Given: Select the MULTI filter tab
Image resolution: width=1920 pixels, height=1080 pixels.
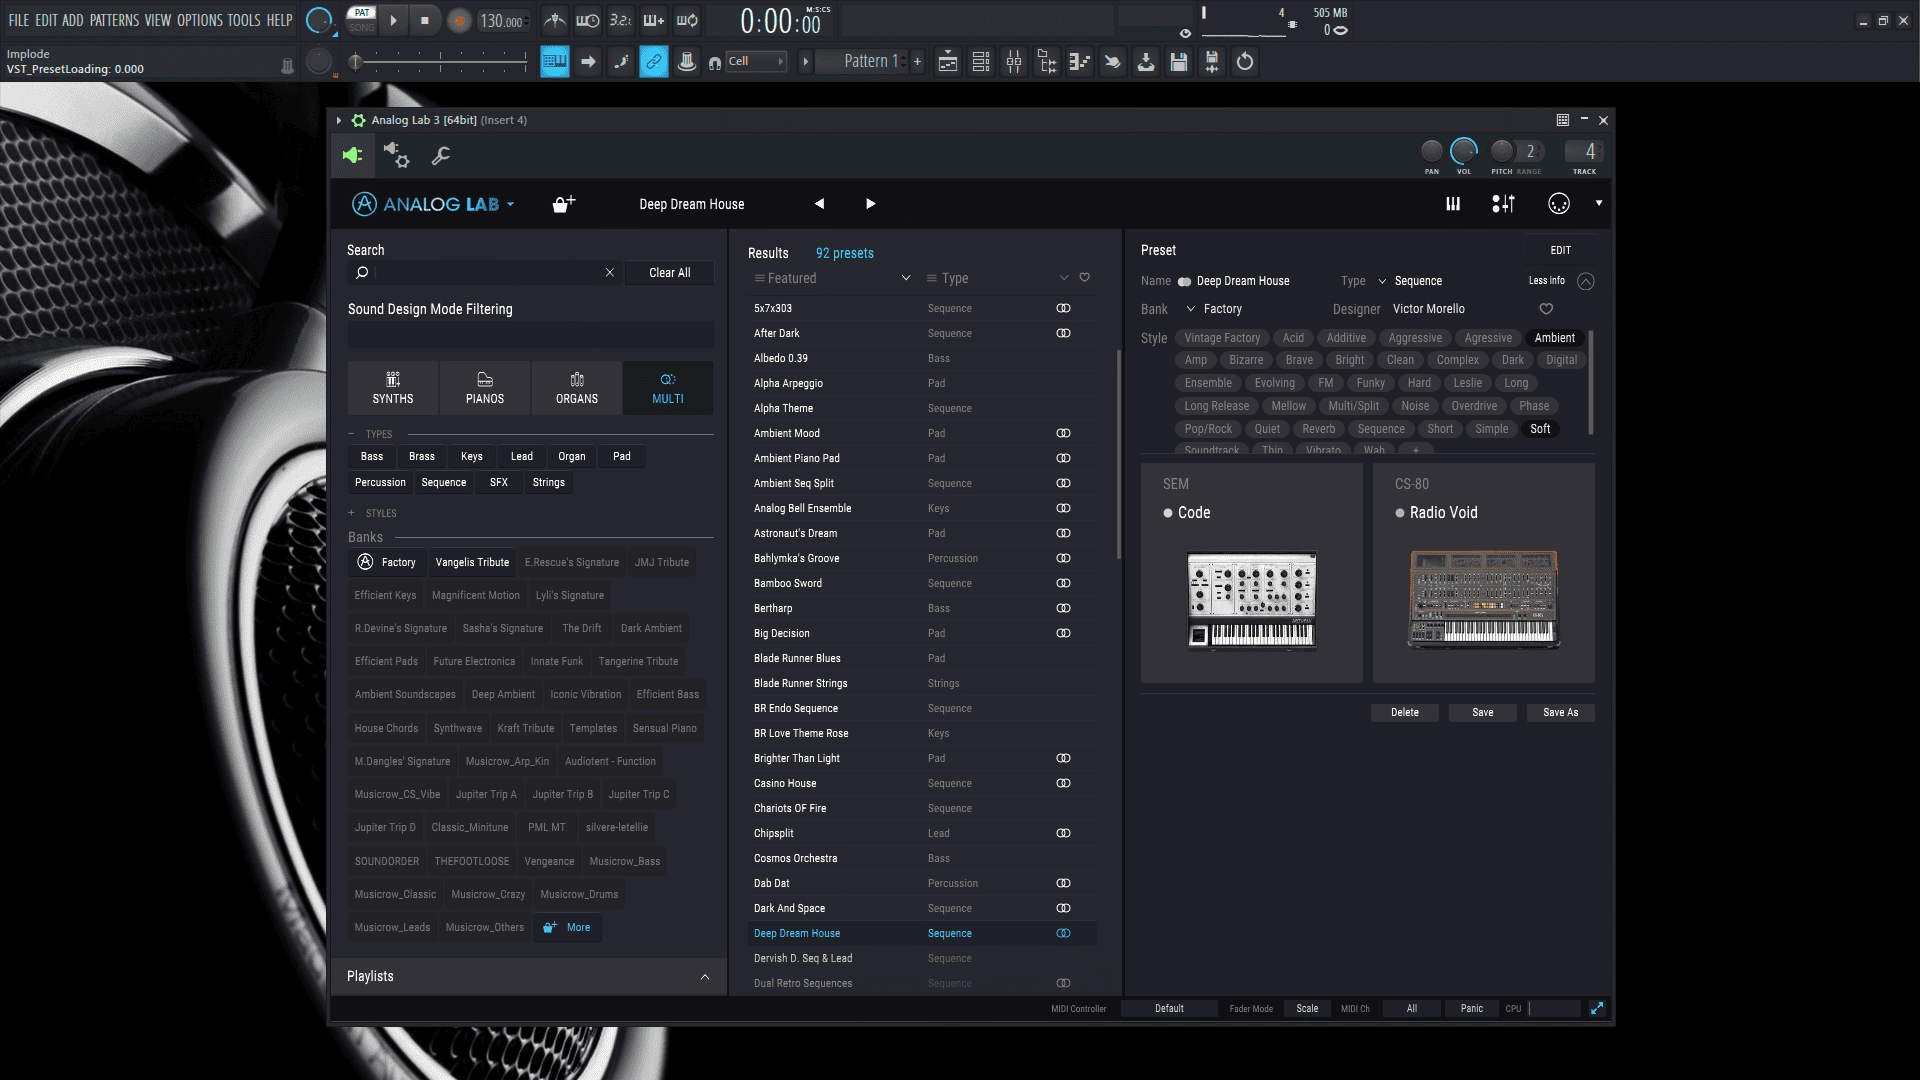Looking at the screenshot, I should tap(668, 388).
